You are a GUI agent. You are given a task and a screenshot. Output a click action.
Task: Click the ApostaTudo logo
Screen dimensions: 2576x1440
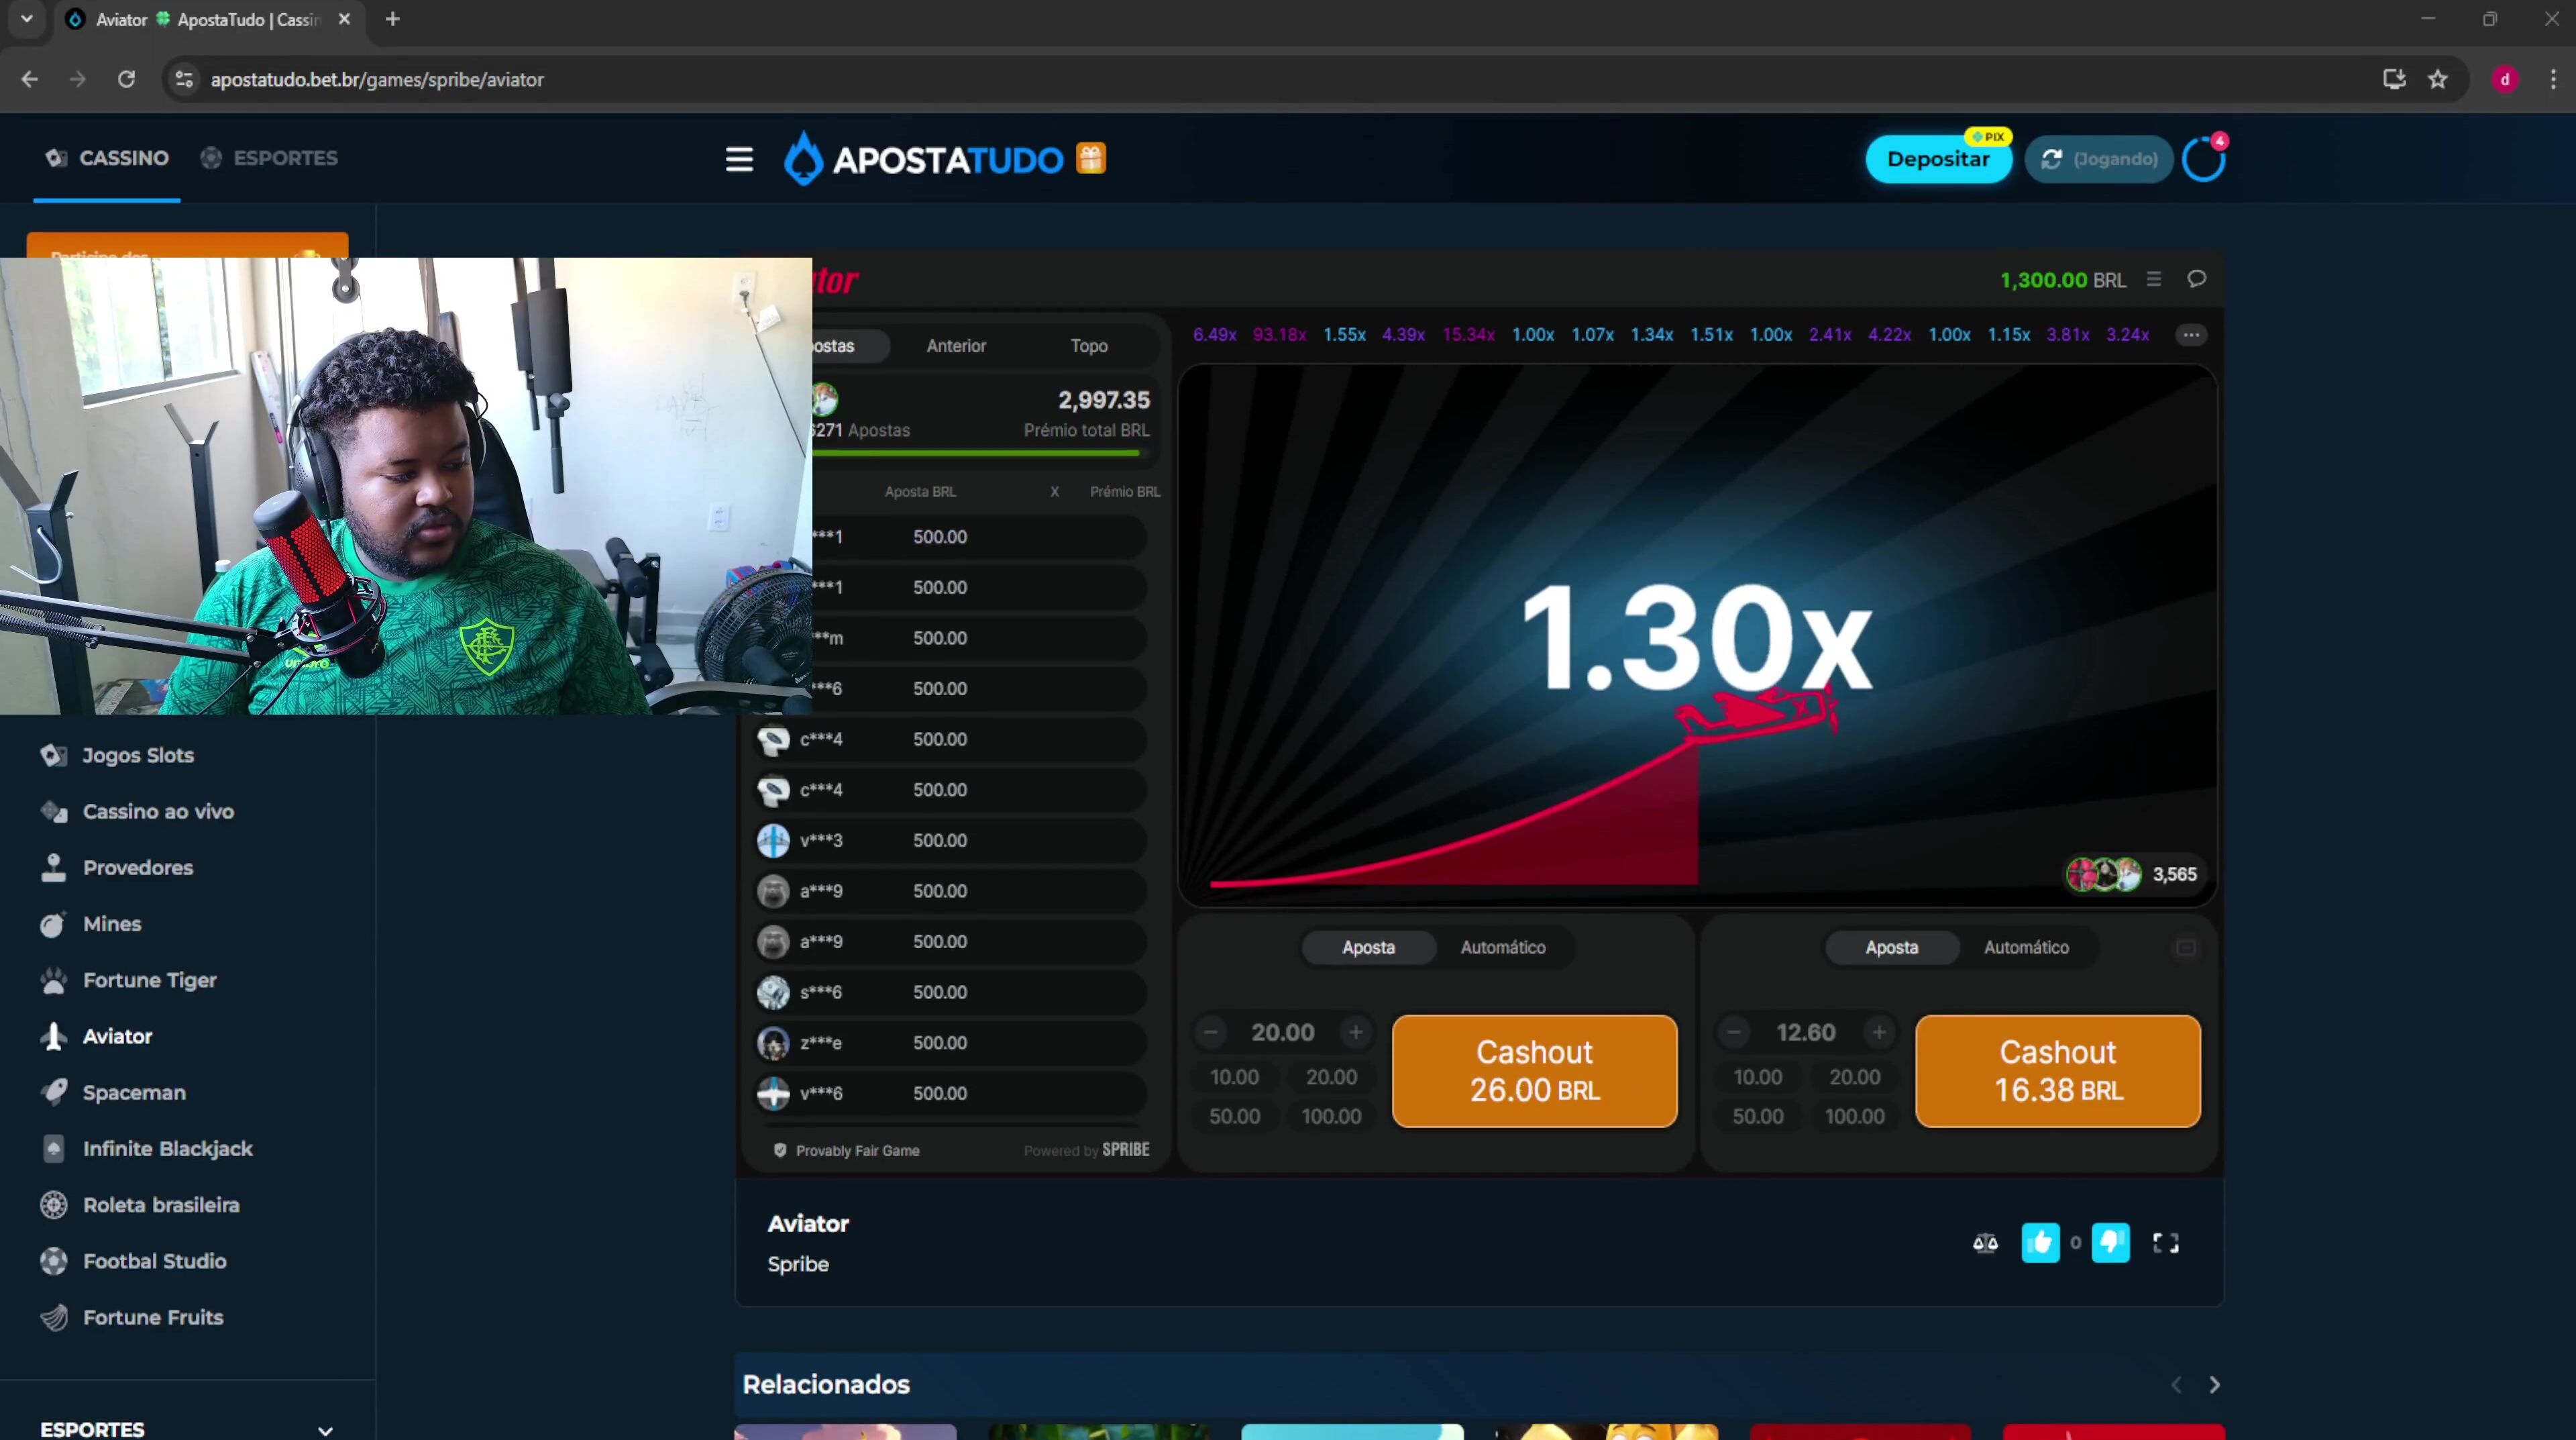(x=923, y=159)
